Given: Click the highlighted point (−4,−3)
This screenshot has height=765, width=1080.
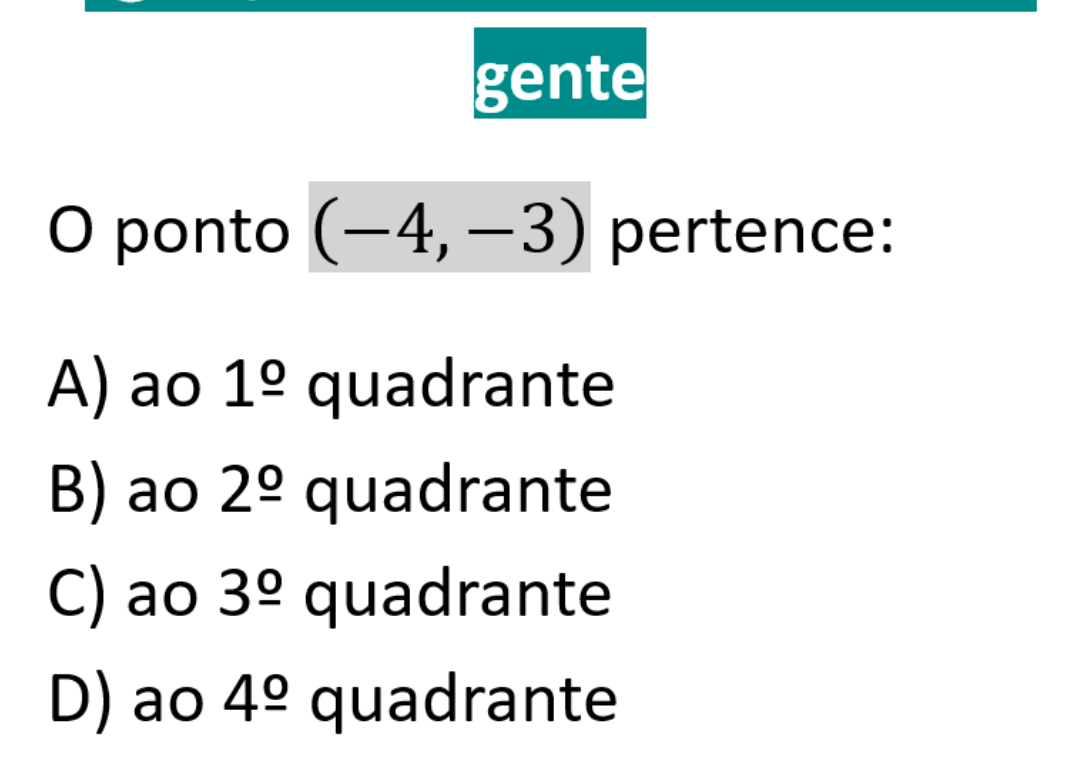Looking at the screenshot, I should 449,228.
